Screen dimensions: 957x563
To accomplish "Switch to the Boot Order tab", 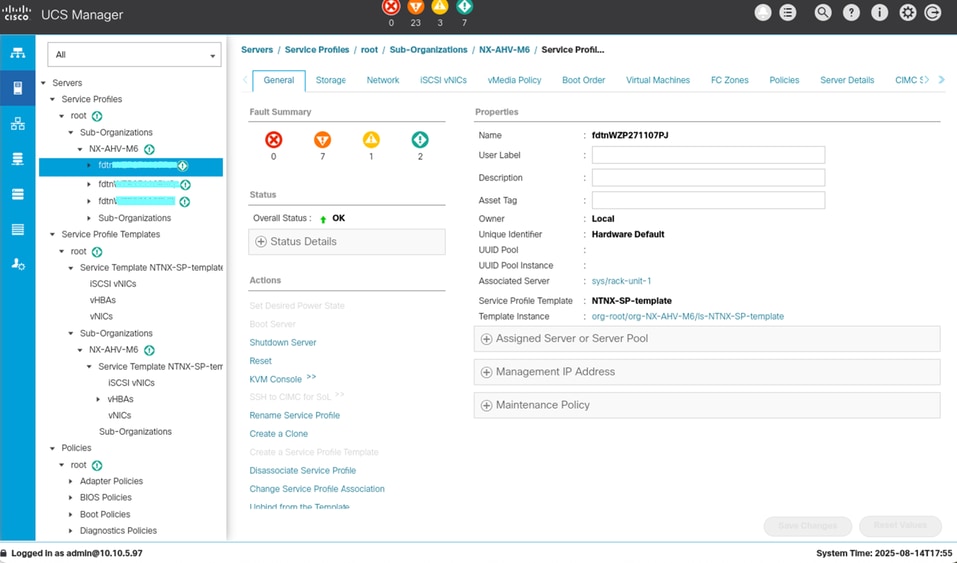I will click(x=583, y=80).
